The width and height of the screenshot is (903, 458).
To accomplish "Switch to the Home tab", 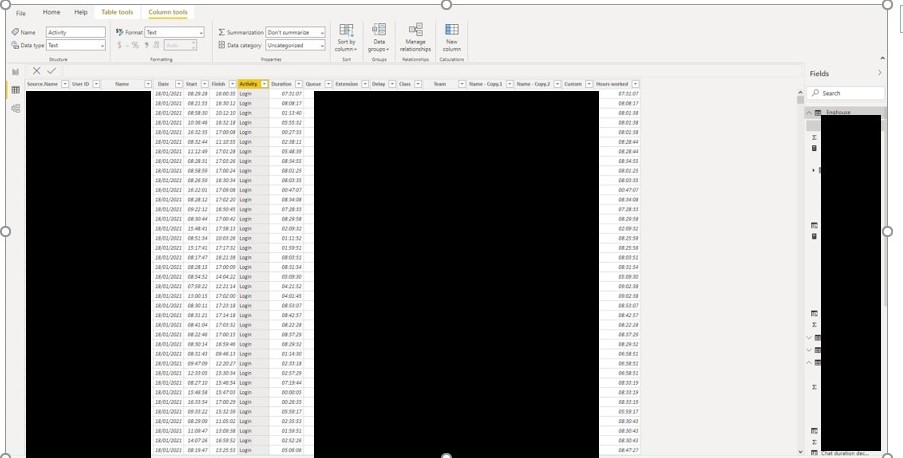I will [x=51, y=12].
